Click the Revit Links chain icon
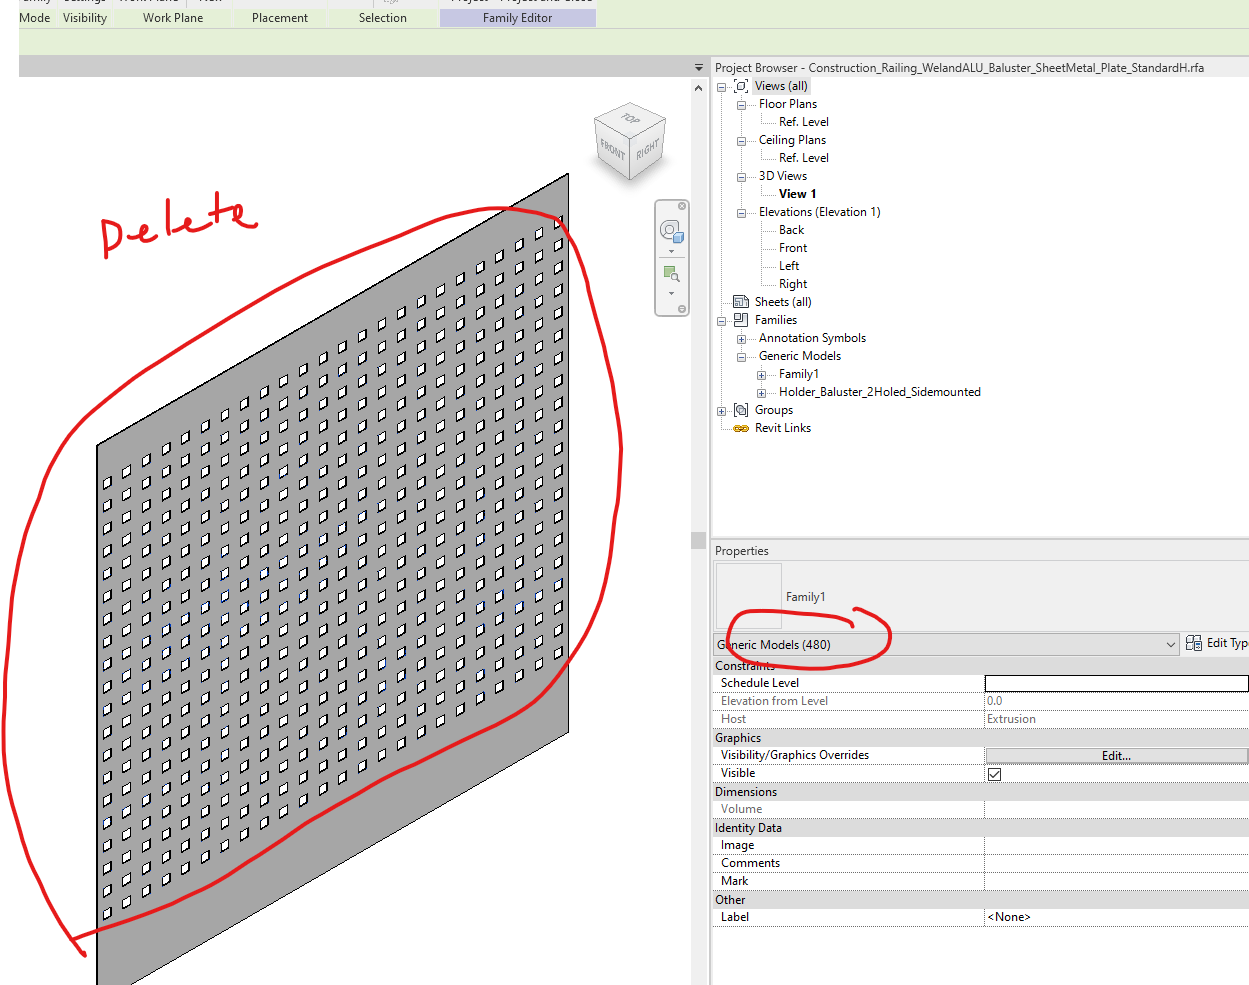The image size is (1249, 985). click(741, 428)
